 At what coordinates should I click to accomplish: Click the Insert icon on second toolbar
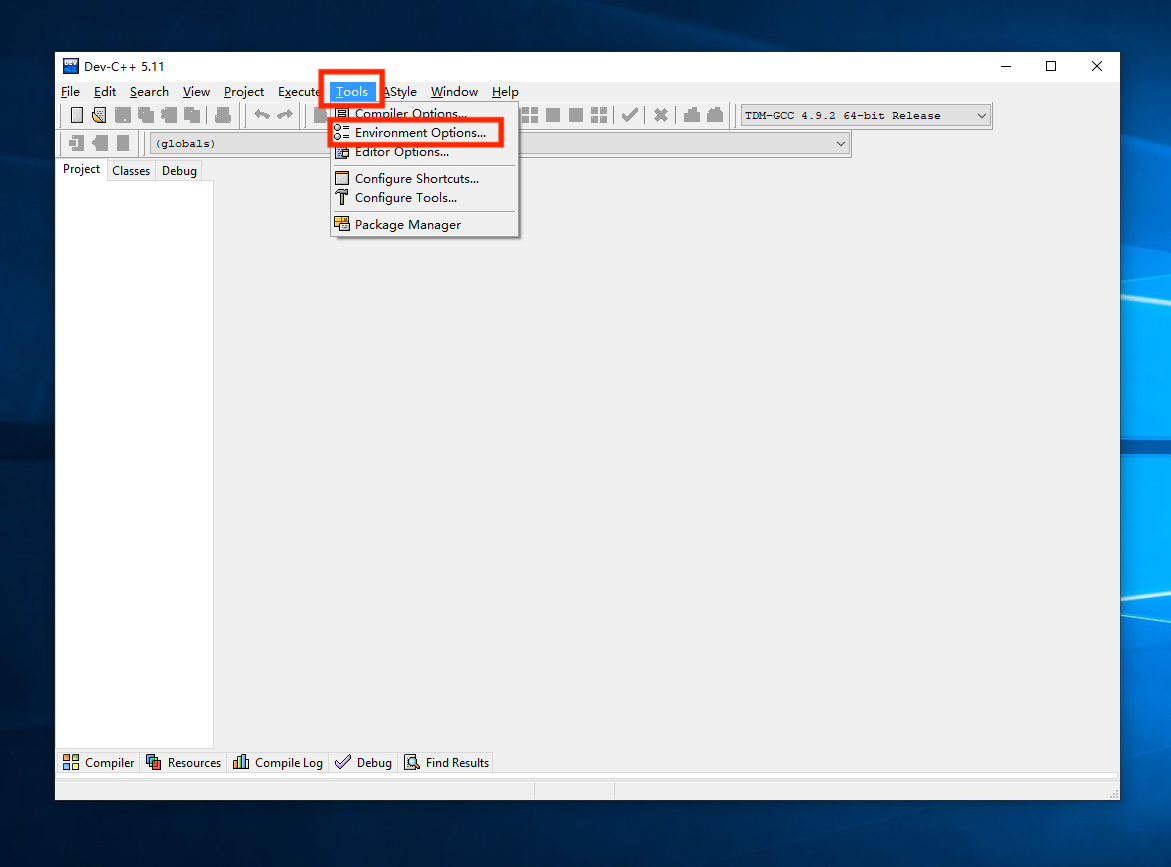click(76, 143)
